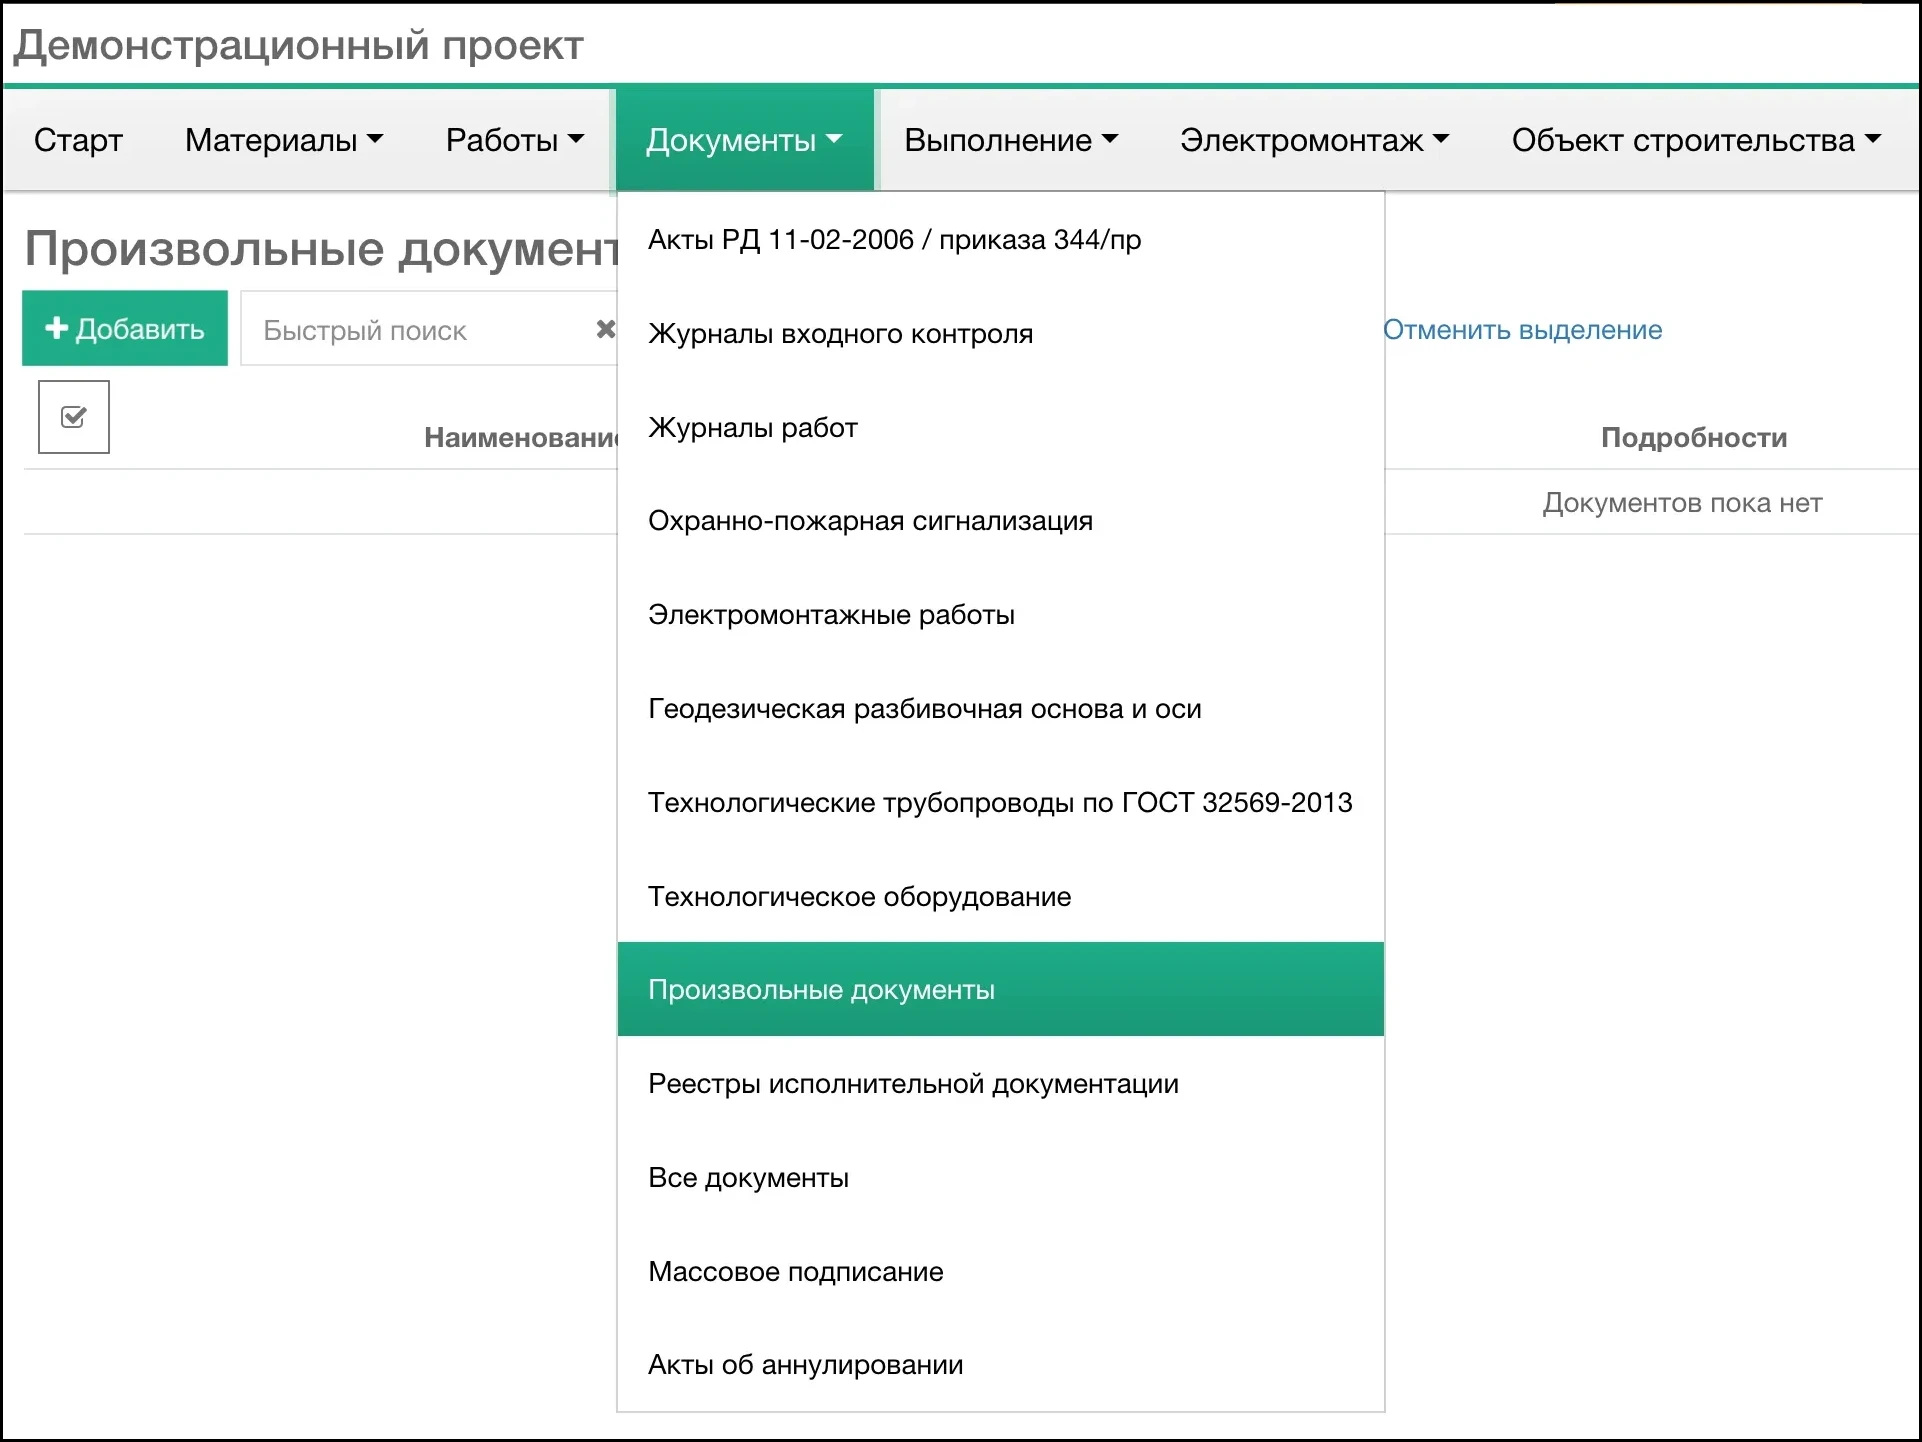Expand the Объект строительства dropdown
Screen dimensions: 1922x1442
(1694, 140)
